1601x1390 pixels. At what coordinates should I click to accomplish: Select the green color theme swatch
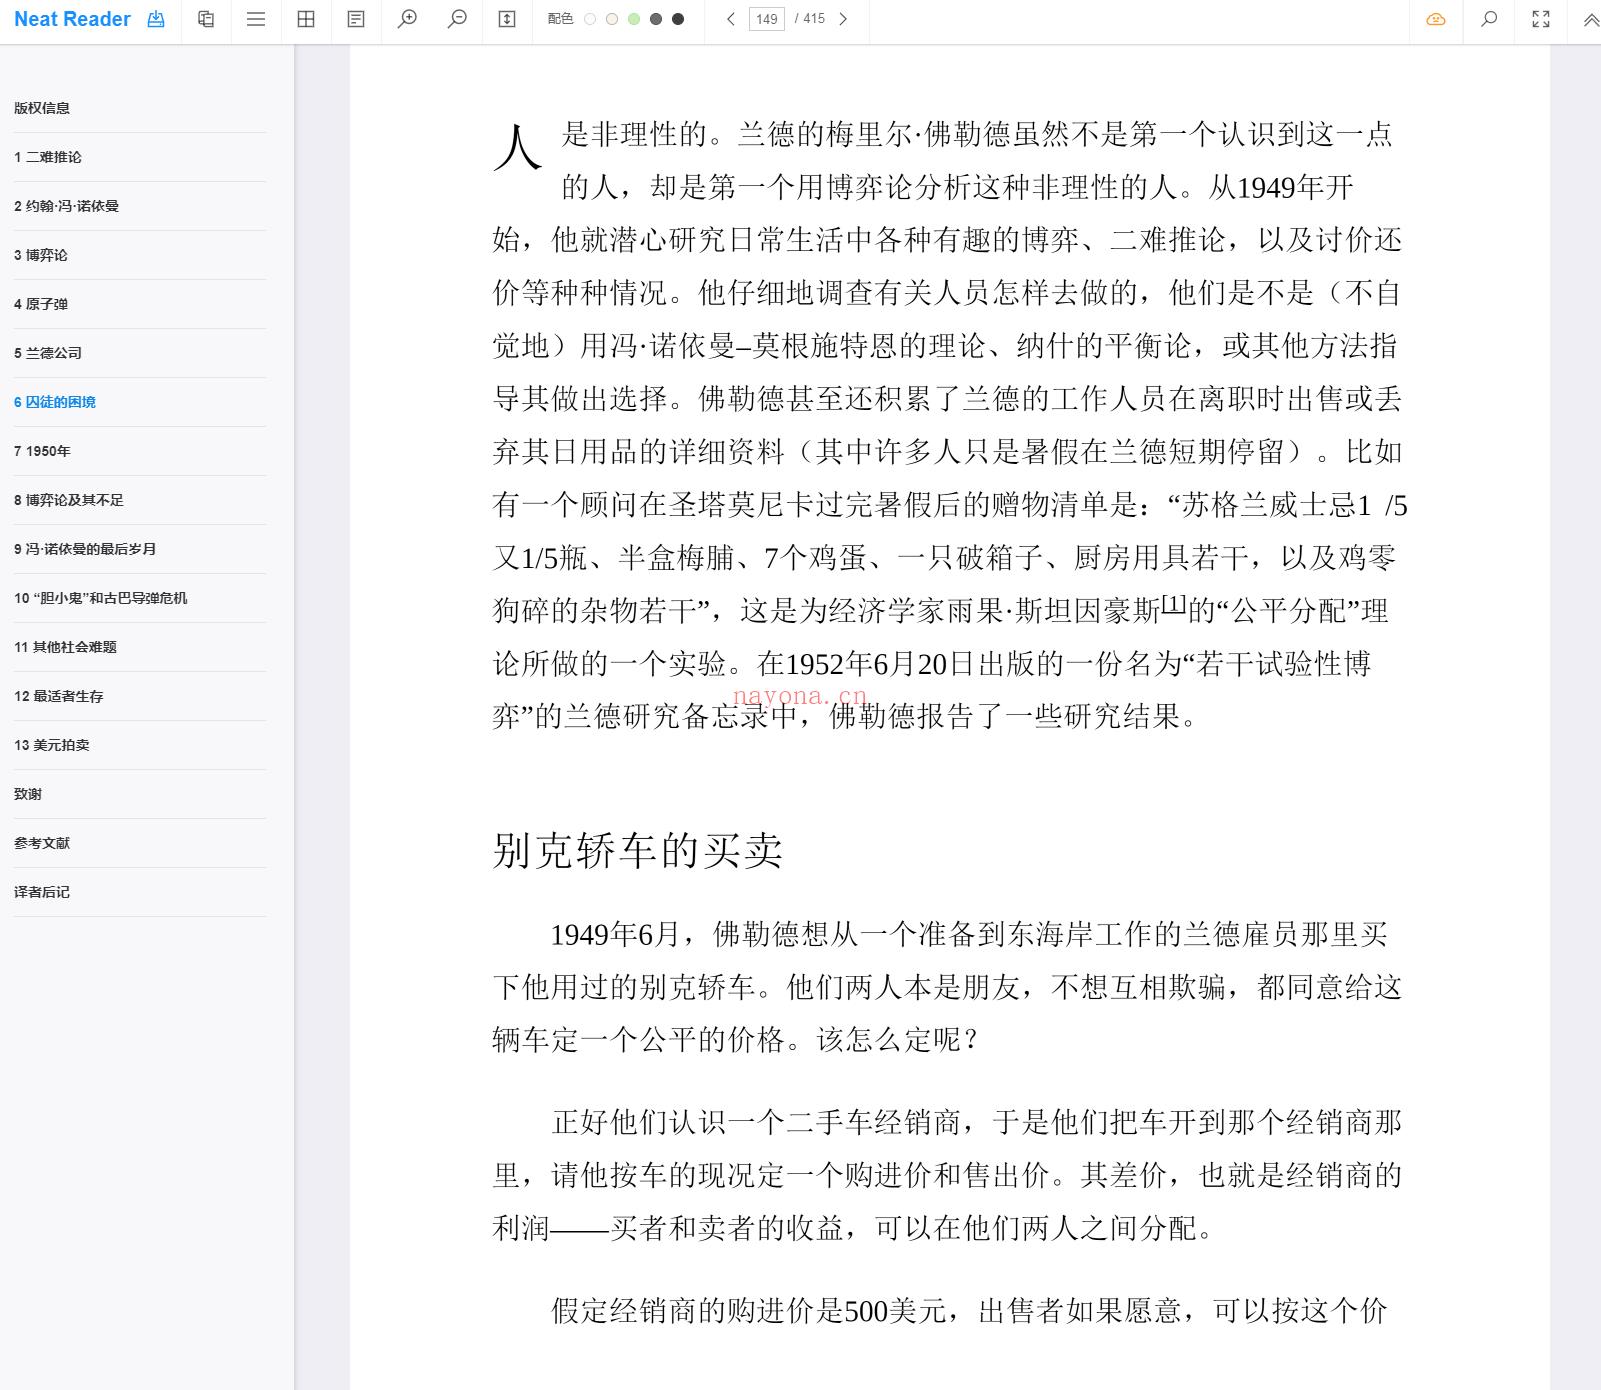pyautogui.click(x=634, y=19)
